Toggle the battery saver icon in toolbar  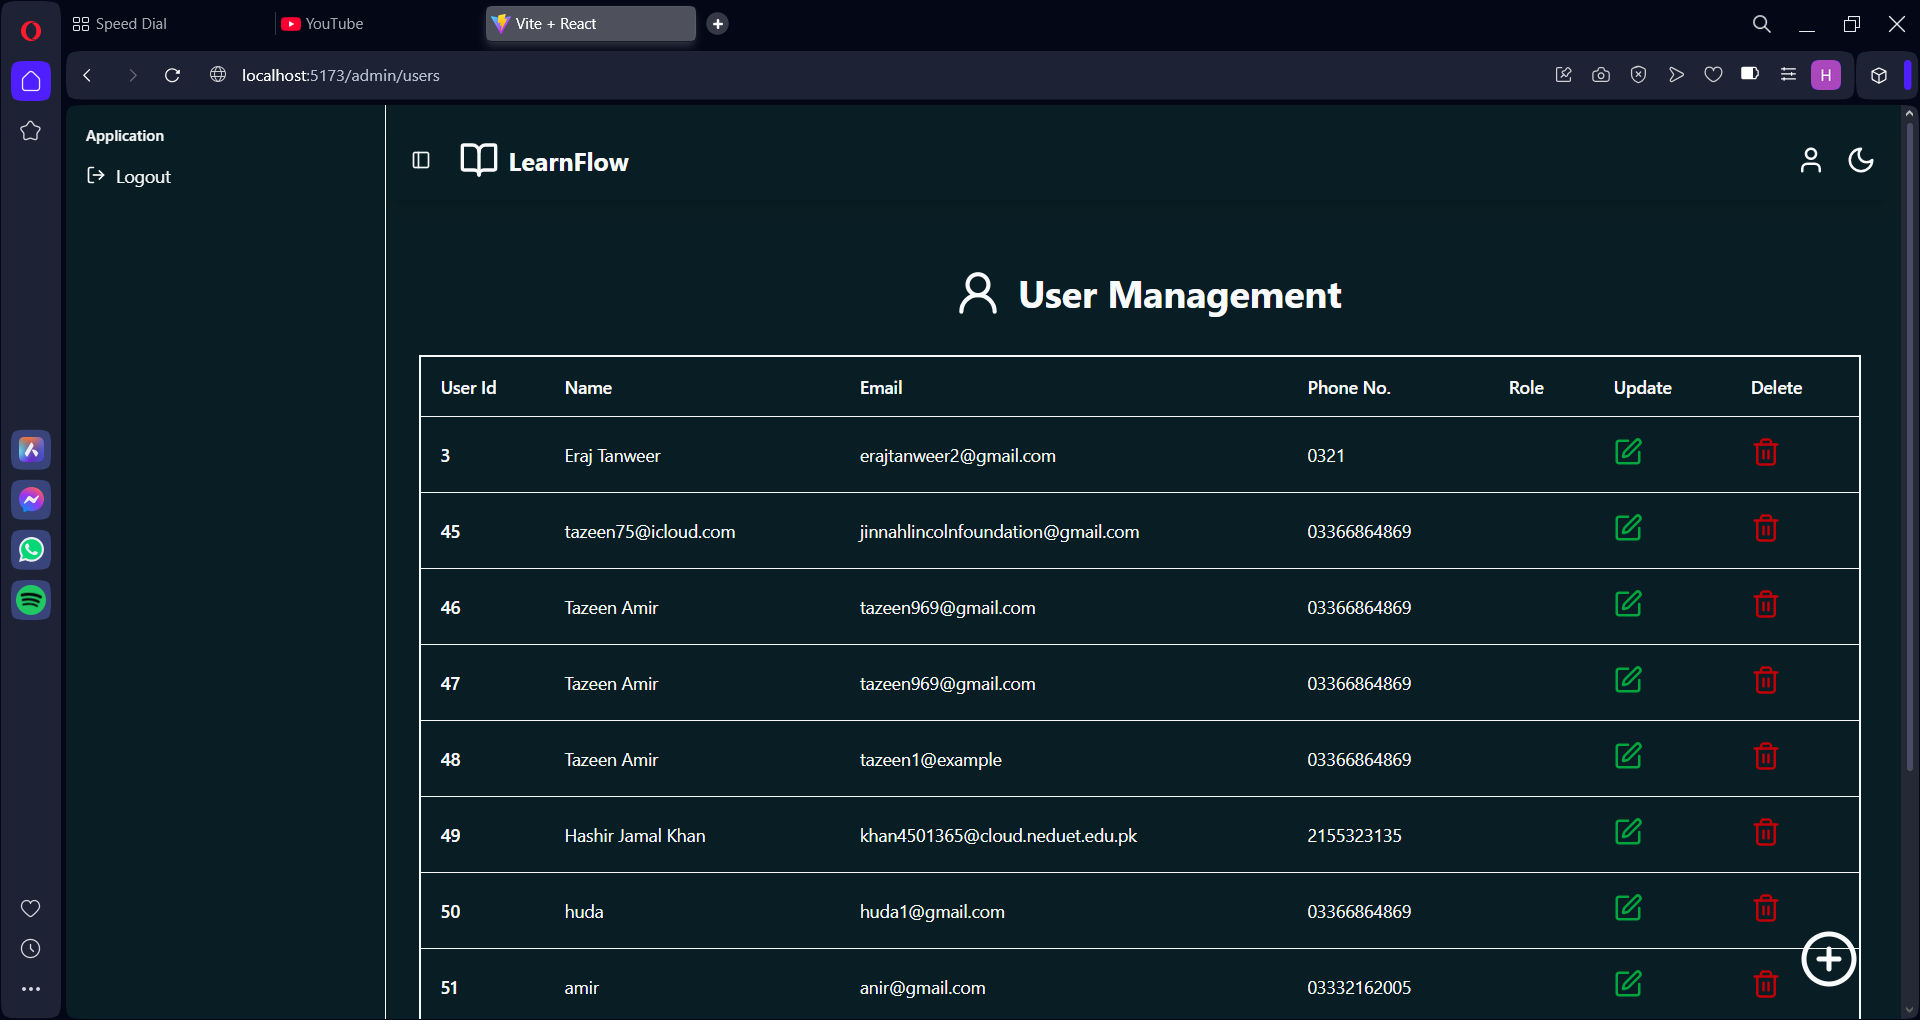pyautogui.click(x=1749, y=75)
